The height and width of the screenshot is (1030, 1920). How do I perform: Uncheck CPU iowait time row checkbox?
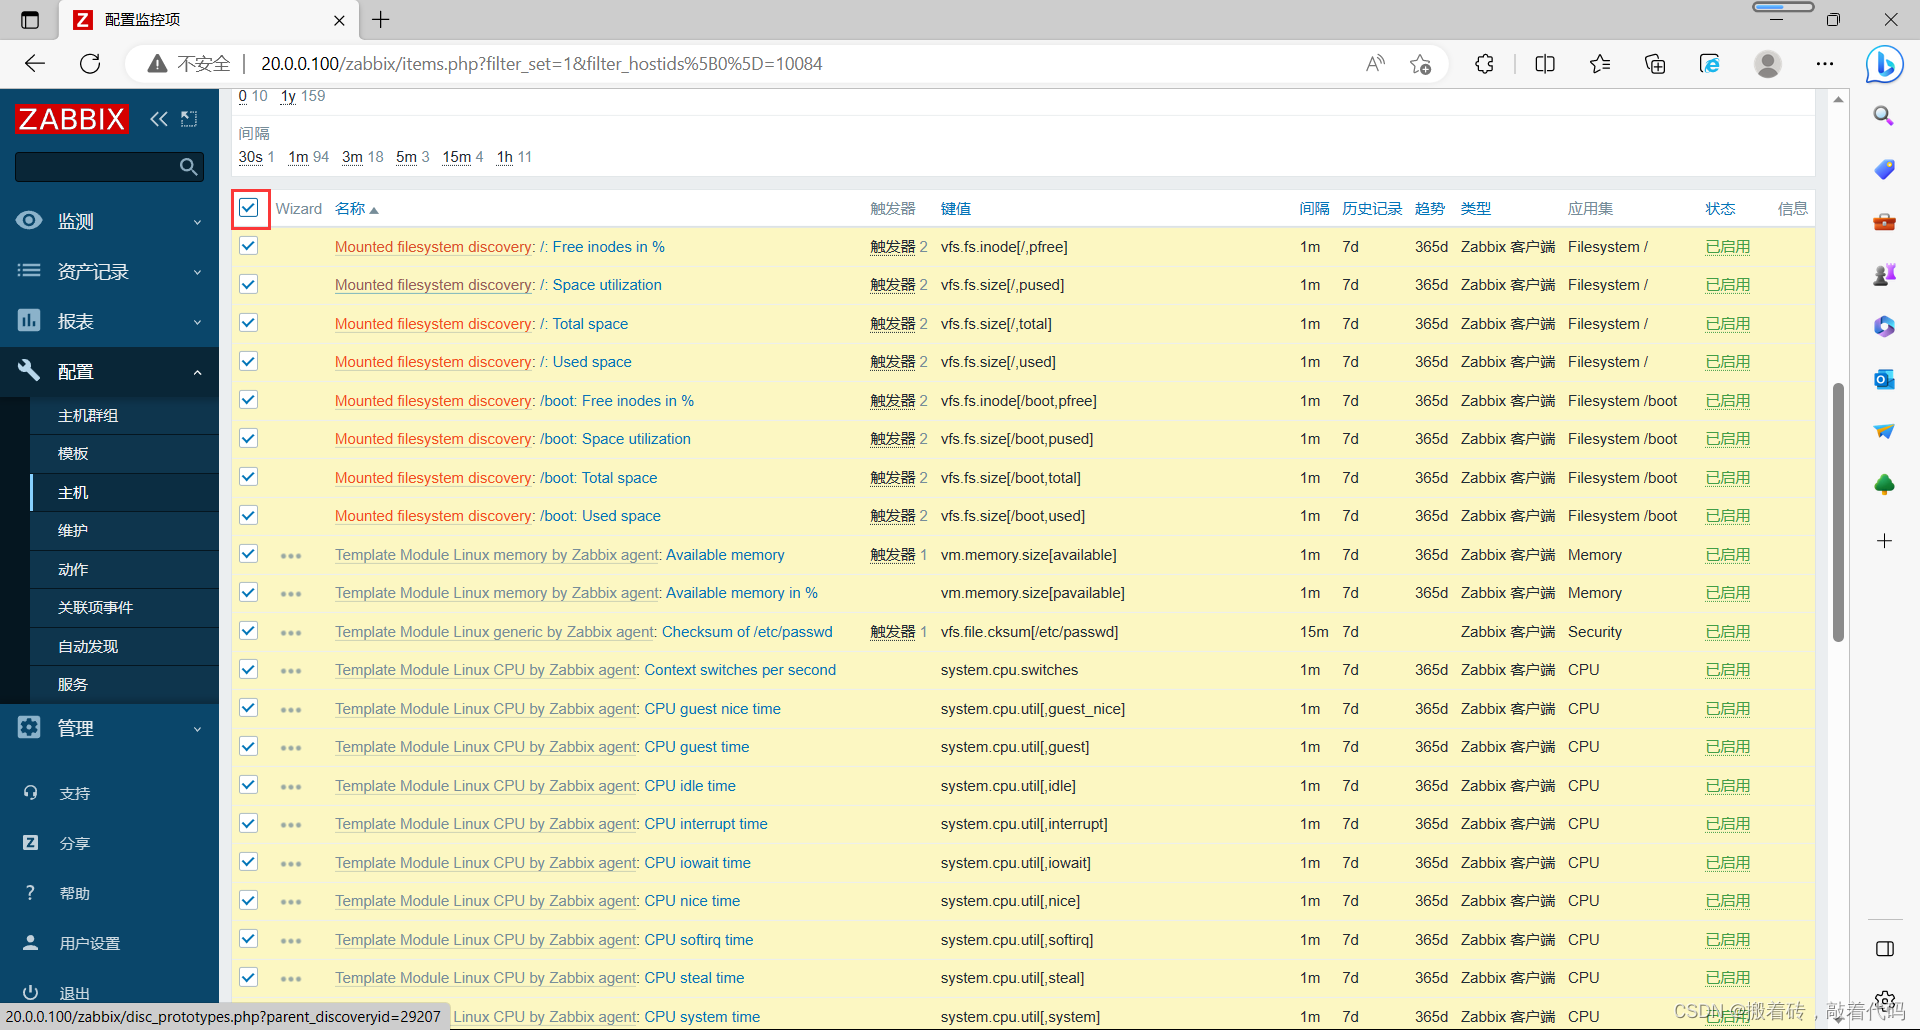pyautogui.click(x=249, y=862)
